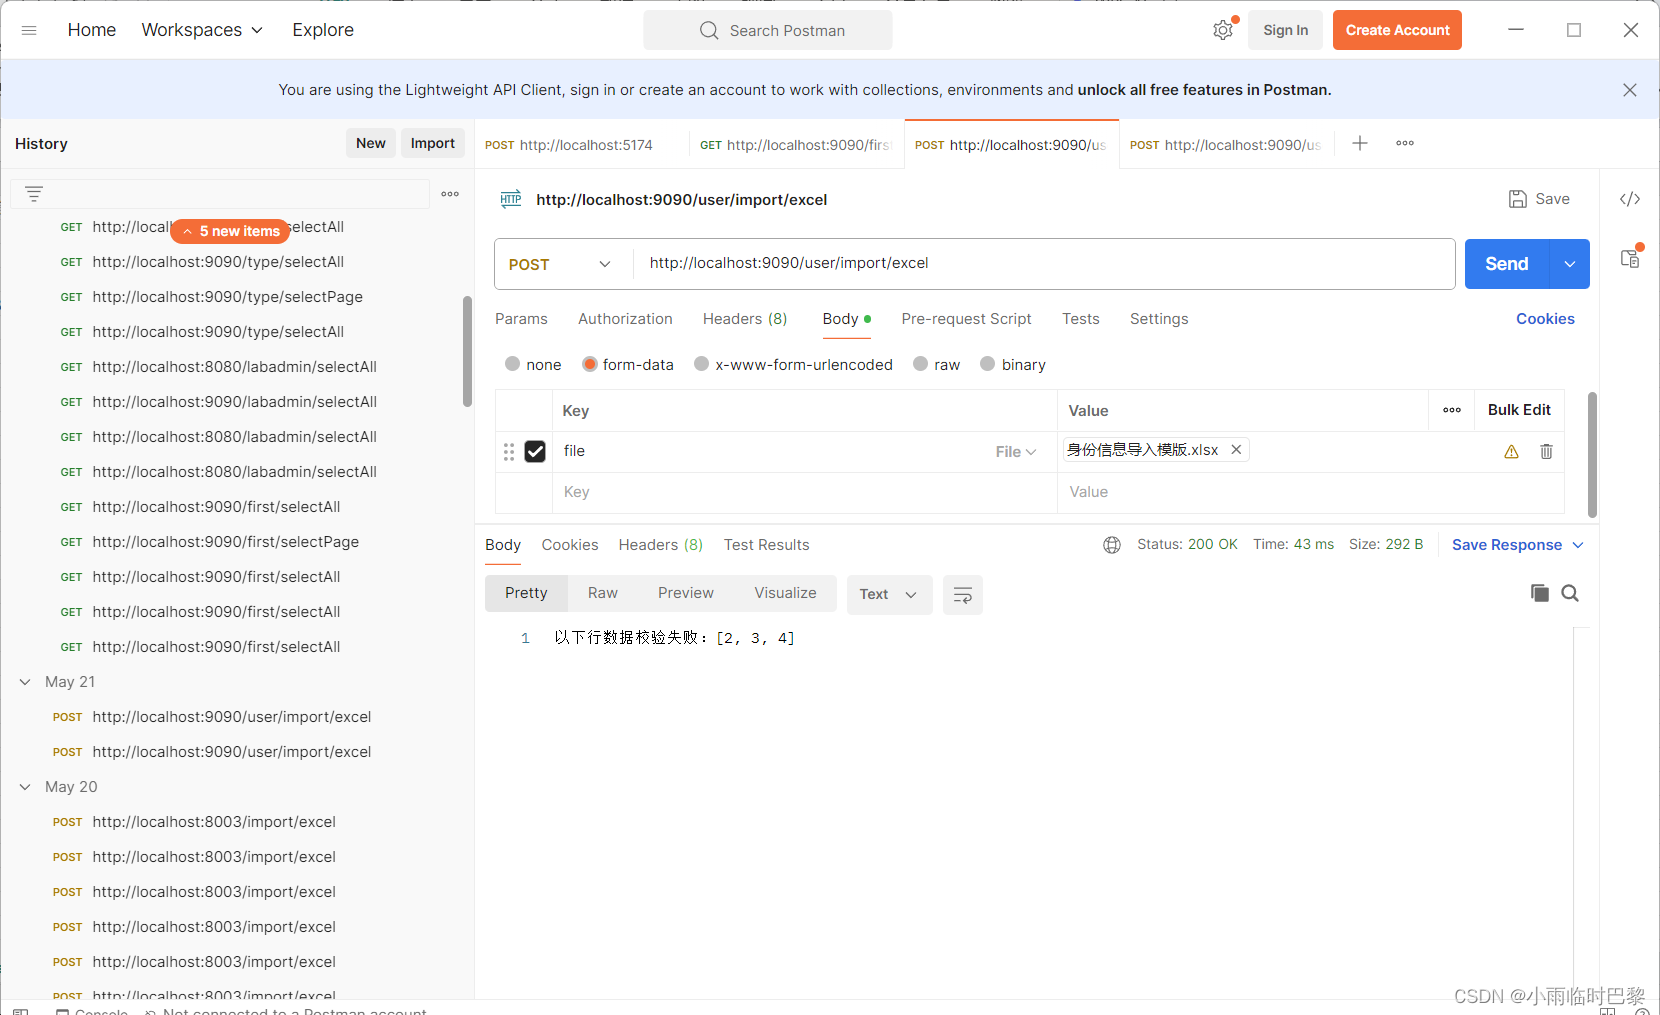This screenshot has width=1660, height=1015.
Task: Open Cookies settings link
Action: click(1544, 318)
